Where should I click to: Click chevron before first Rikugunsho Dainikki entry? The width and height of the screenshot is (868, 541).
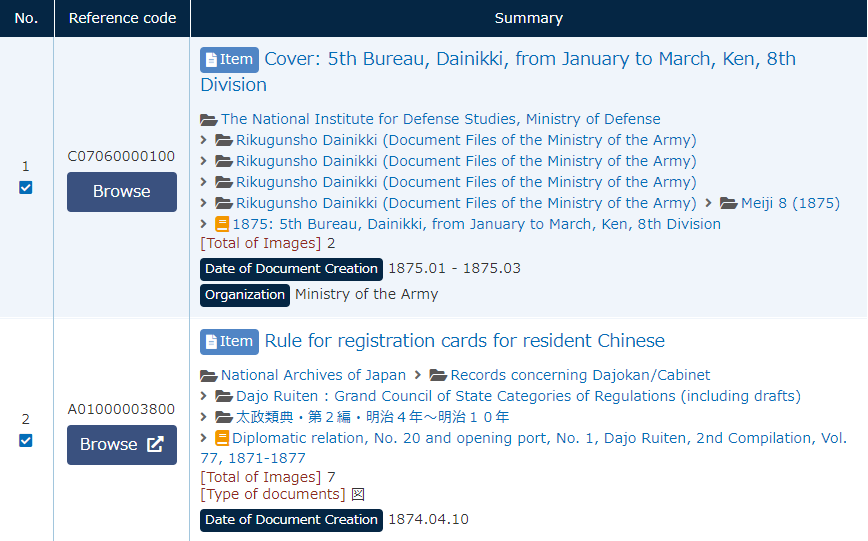(204, 140)
